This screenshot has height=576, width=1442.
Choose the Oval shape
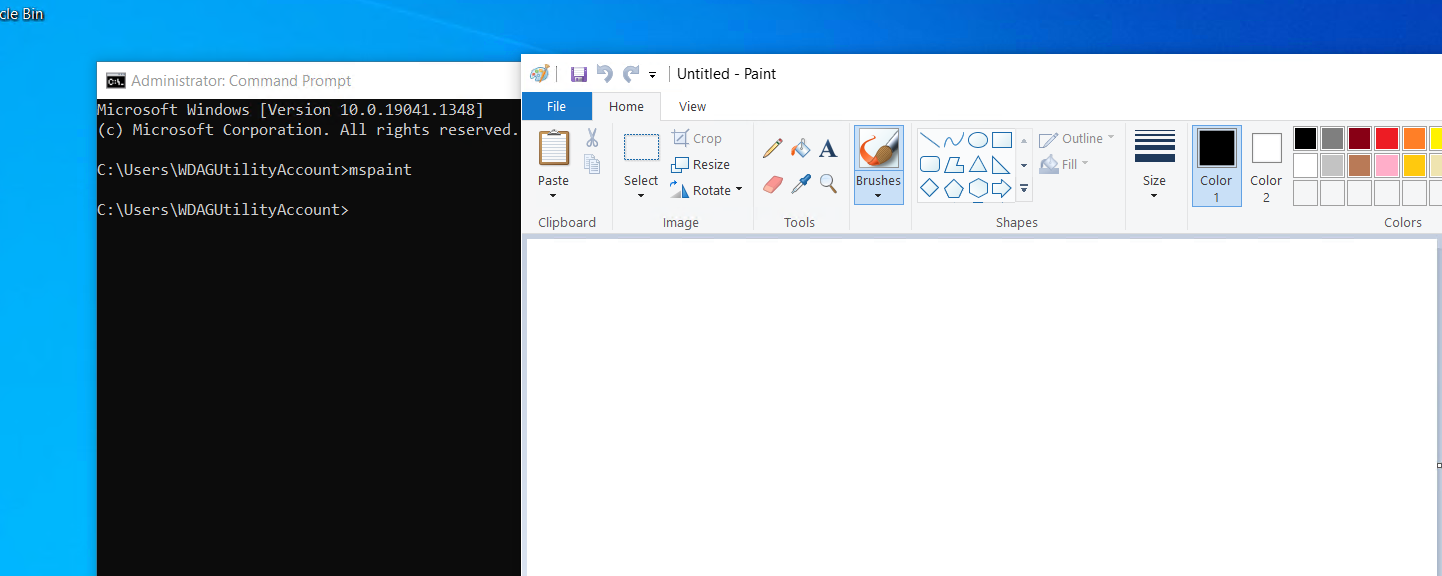(978, 140)
